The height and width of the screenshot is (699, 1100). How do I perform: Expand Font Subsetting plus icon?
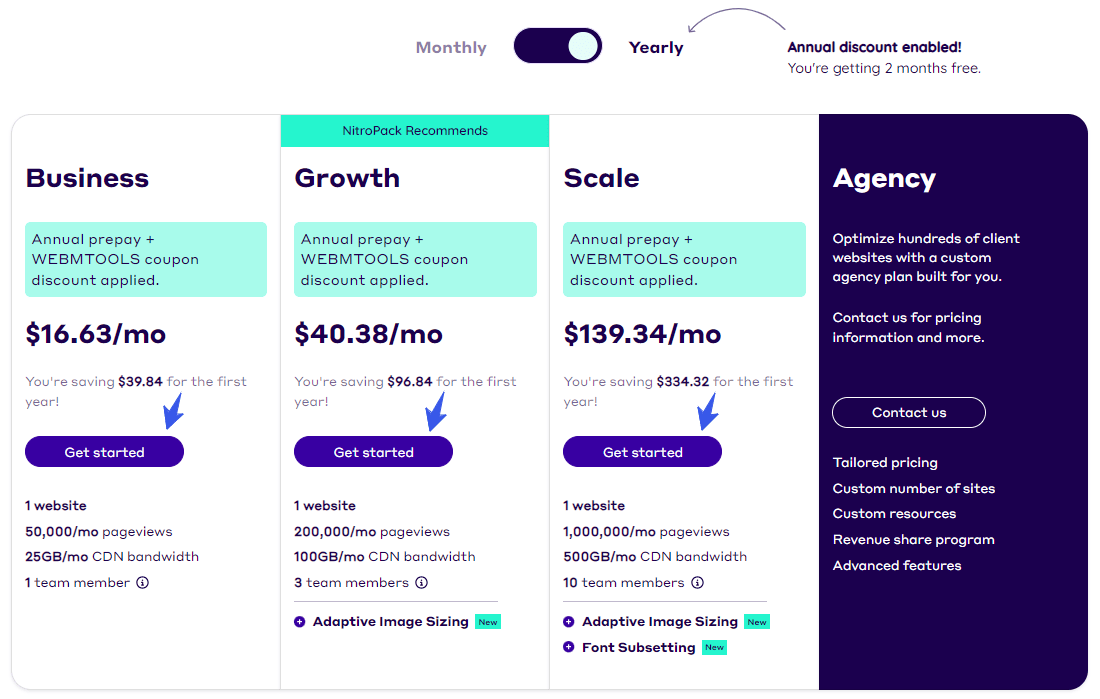click(x=569, y=648)
